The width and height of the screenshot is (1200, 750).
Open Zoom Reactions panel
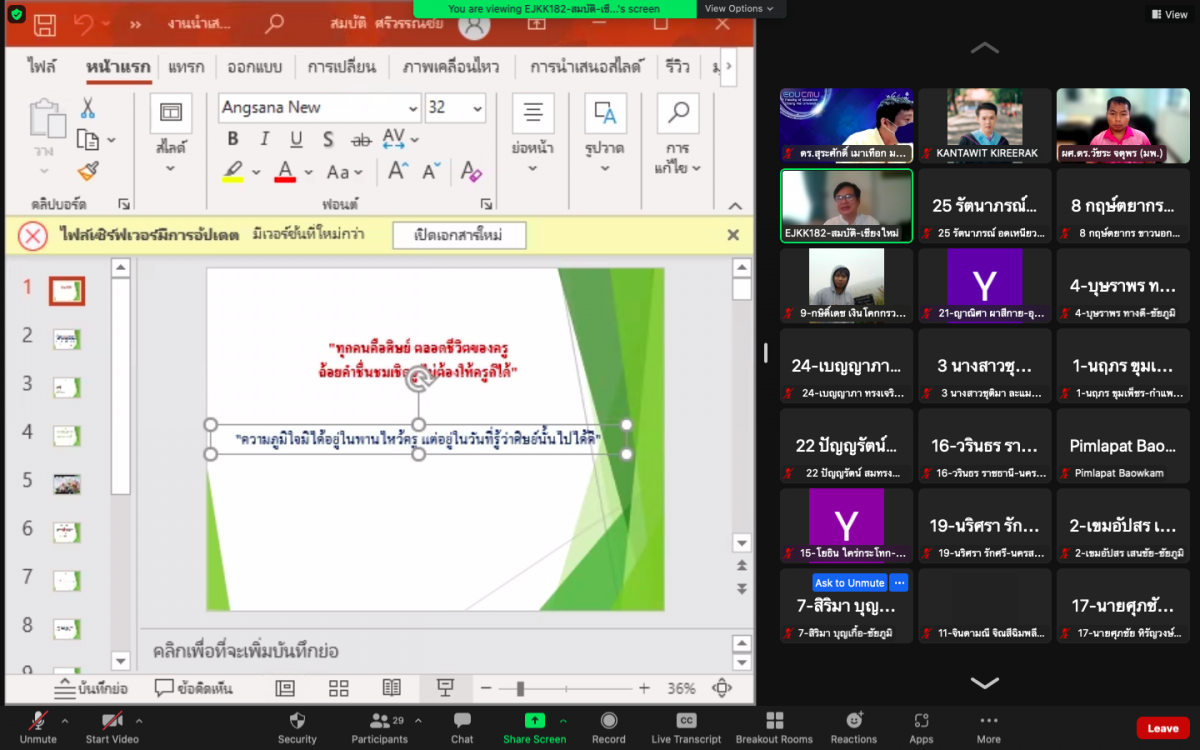pos(853,727)
